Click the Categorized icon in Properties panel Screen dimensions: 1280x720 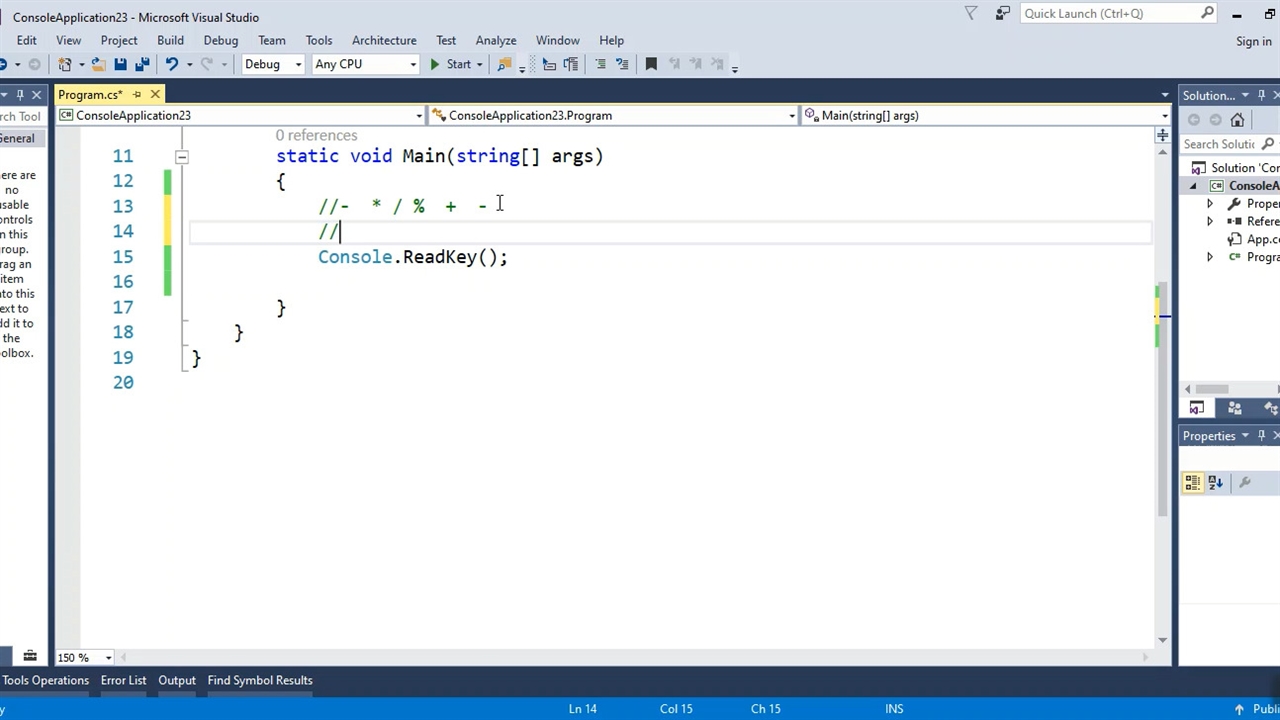pyautogui.click(x=1192, y=482)
